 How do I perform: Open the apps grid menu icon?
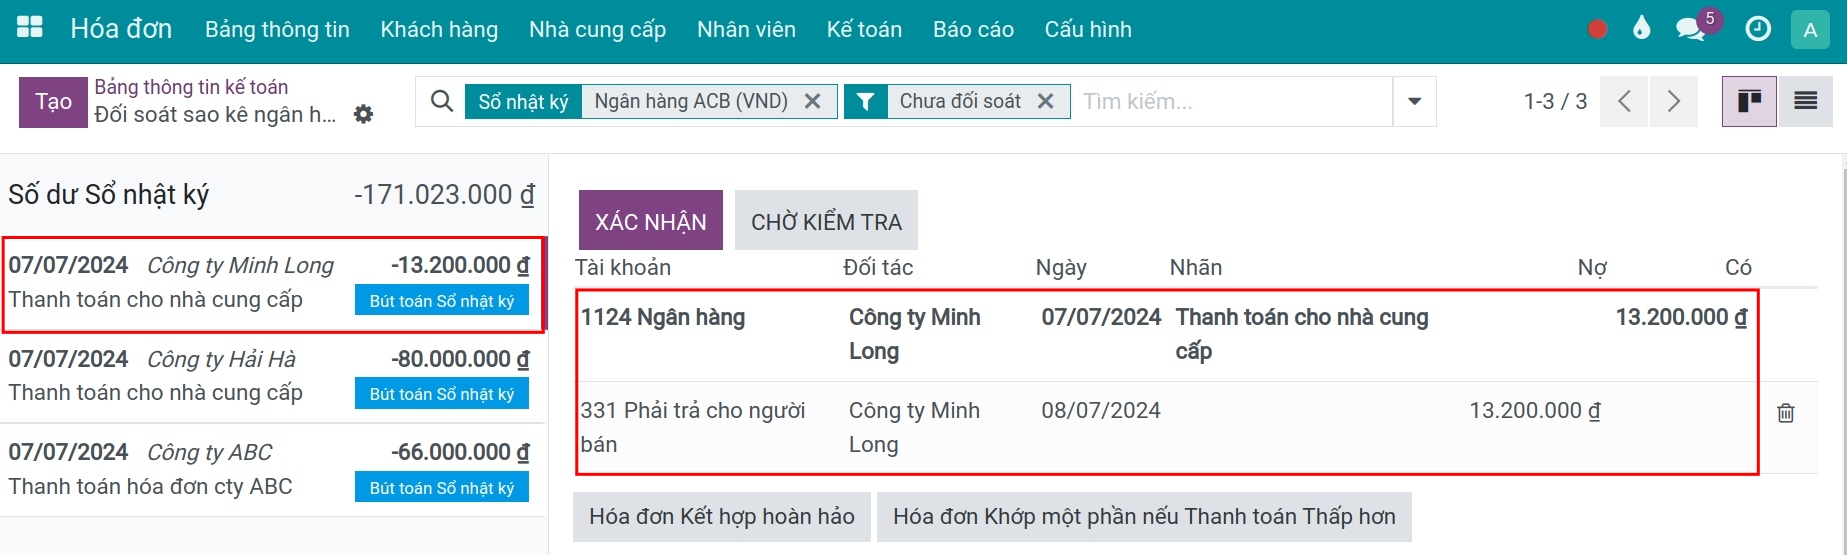pos(30,27)
